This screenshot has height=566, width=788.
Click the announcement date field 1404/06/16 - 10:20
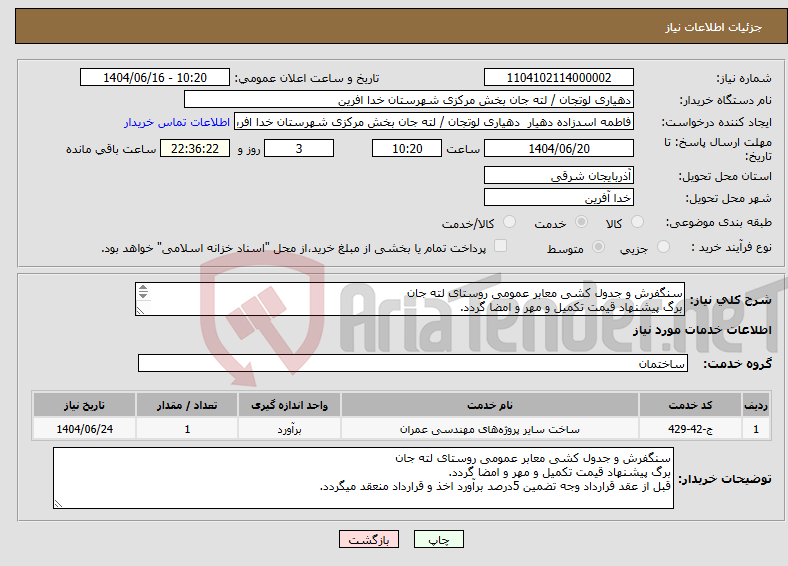[155, 77]
